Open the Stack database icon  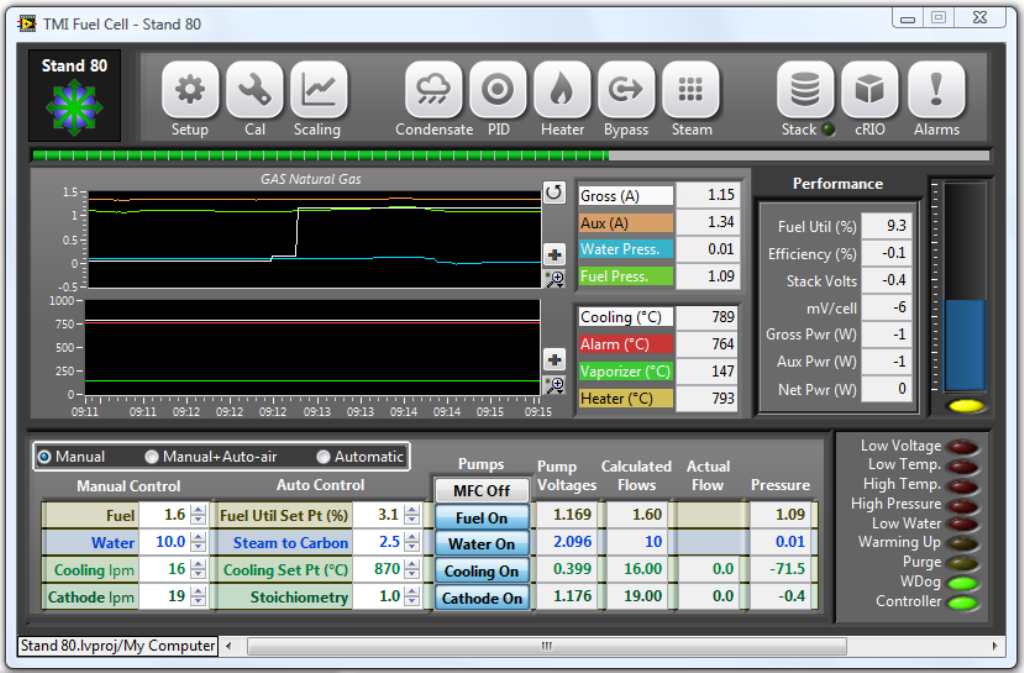pos(805,91)
